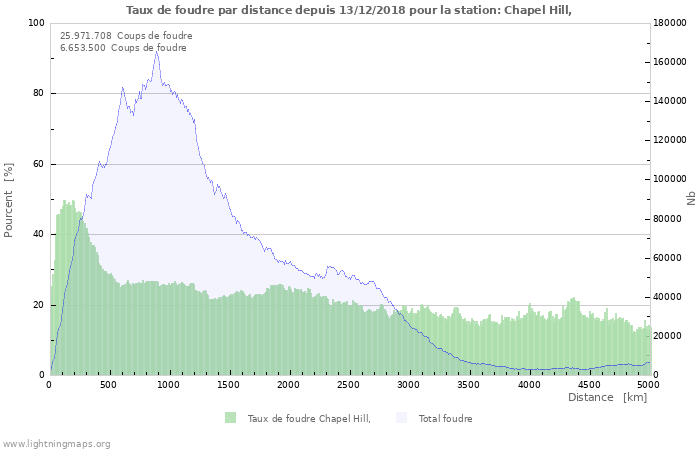700x450 pixels.
Task: Click the 5000 tick on the distance axis
Action: 648,384
